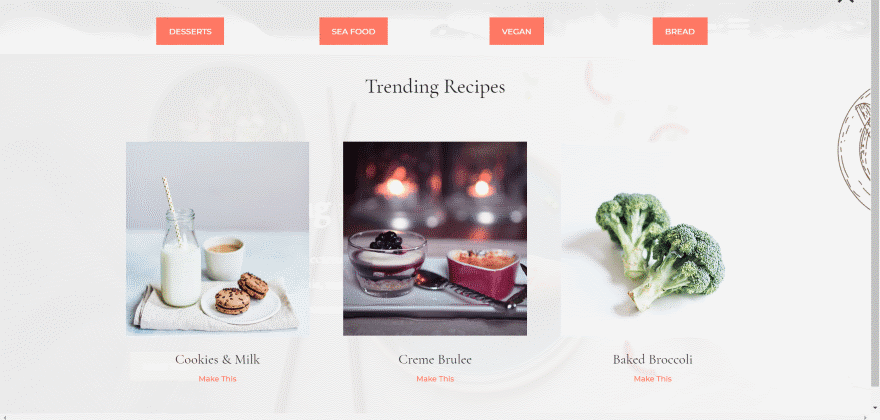The image size is (880, 420).
Task: Click Make This under Baked Broccoli
Action: (653, 379)
